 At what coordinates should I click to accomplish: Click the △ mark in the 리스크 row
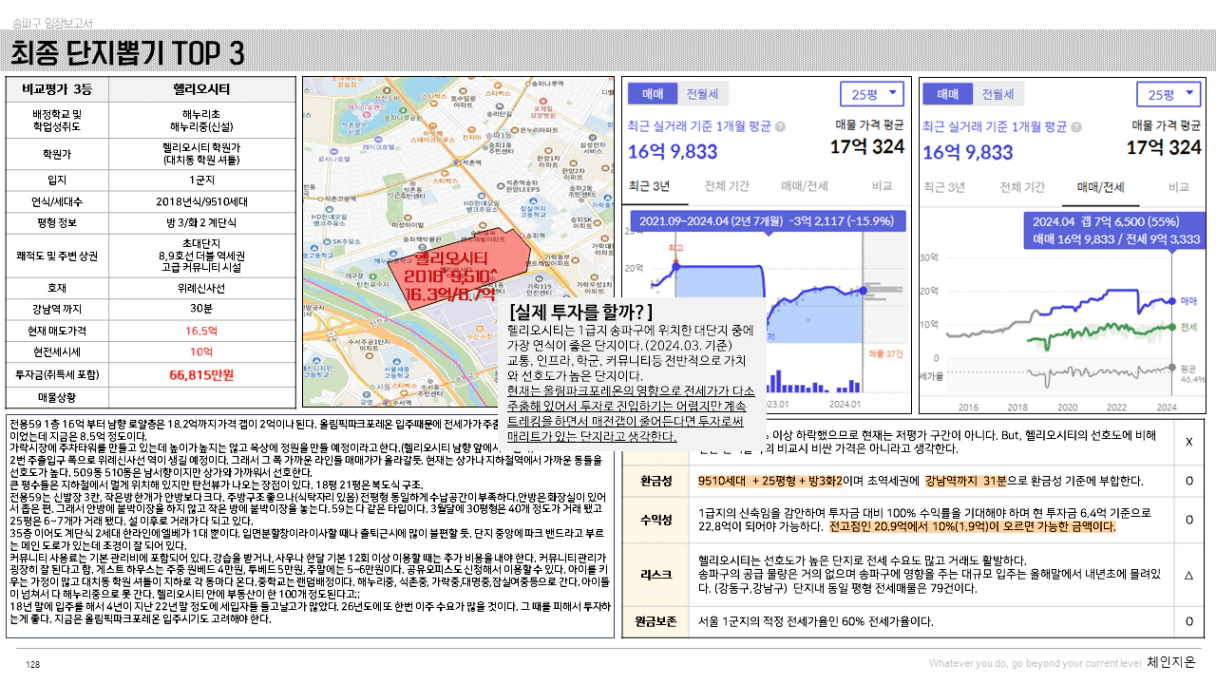point(1188,575)
